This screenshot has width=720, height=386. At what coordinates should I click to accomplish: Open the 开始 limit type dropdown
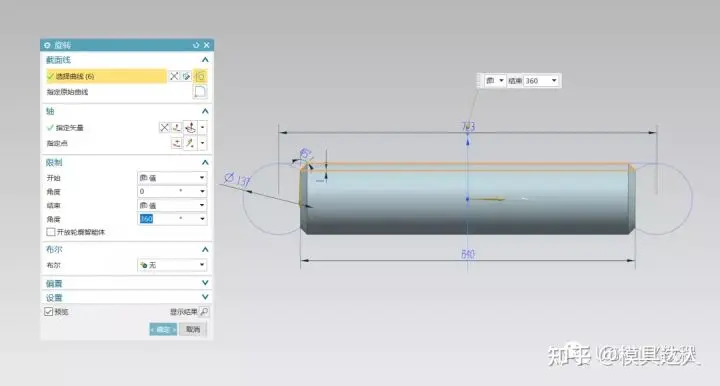172,178
